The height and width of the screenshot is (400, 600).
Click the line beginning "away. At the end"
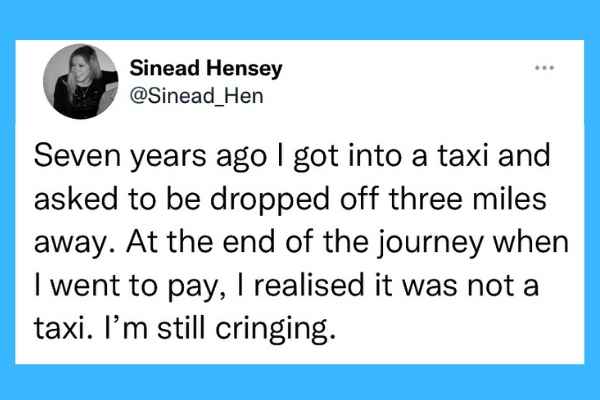(x=301, y=243)
